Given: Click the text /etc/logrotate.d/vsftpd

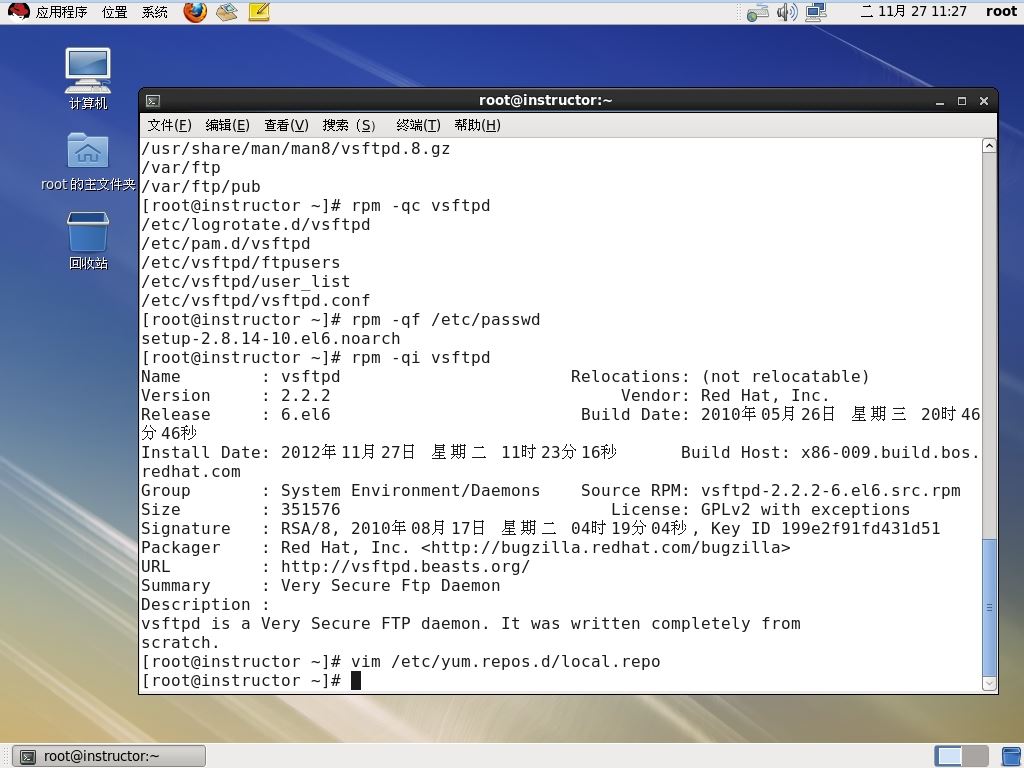Looking at the screenshot, I should [256, 225].
